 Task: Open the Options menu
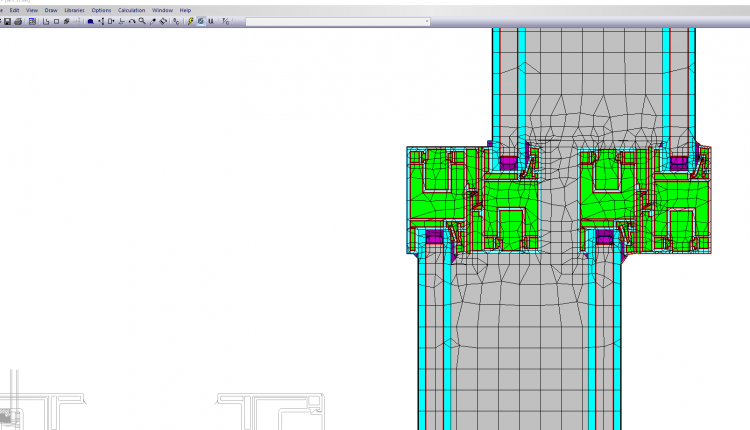[x=101, y=10]
